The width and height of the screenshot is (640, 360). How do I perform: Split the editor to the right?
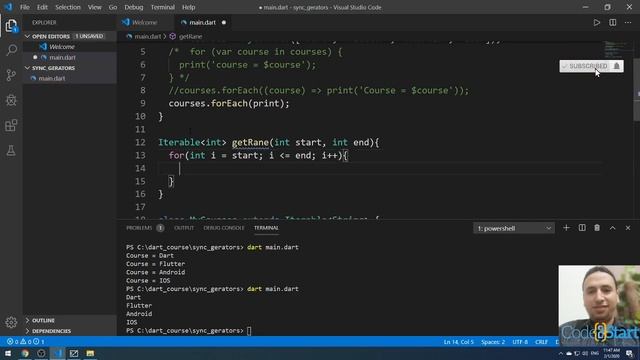[613, 22]
